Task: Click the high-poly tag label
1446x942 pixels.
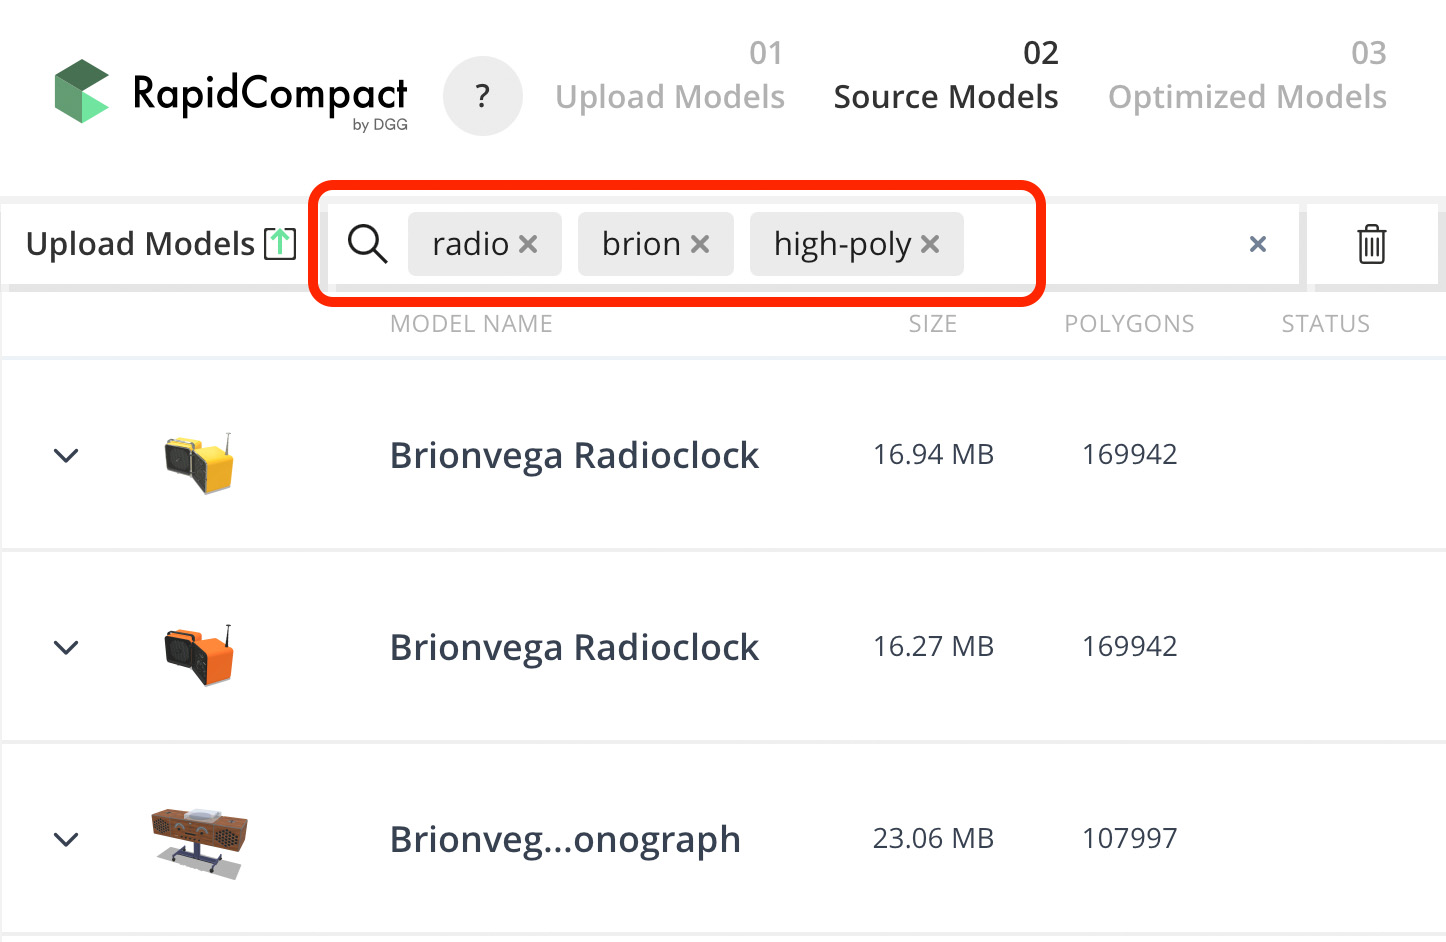Action: point(842,245)
